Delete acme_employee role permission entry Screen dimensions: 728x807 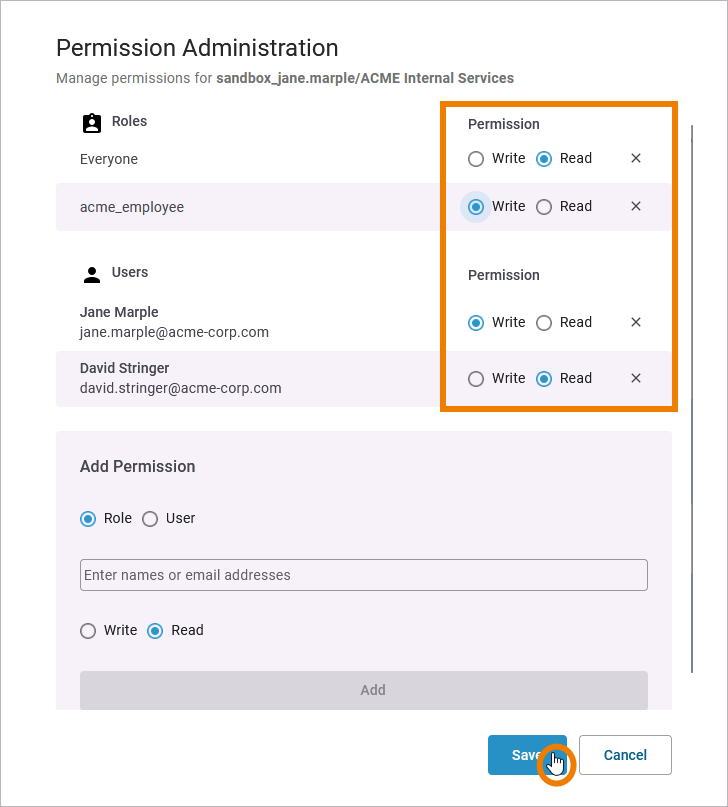coord(636,206)
